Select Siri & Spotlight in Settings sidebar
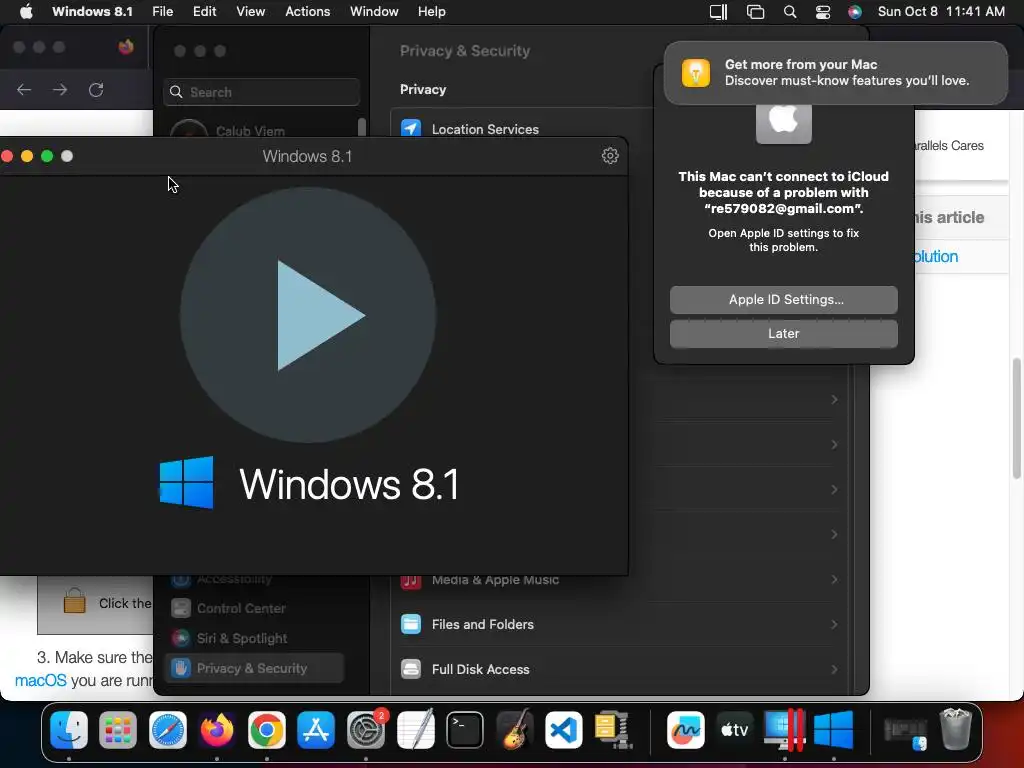1024x768 pixels. pos(255,638)
